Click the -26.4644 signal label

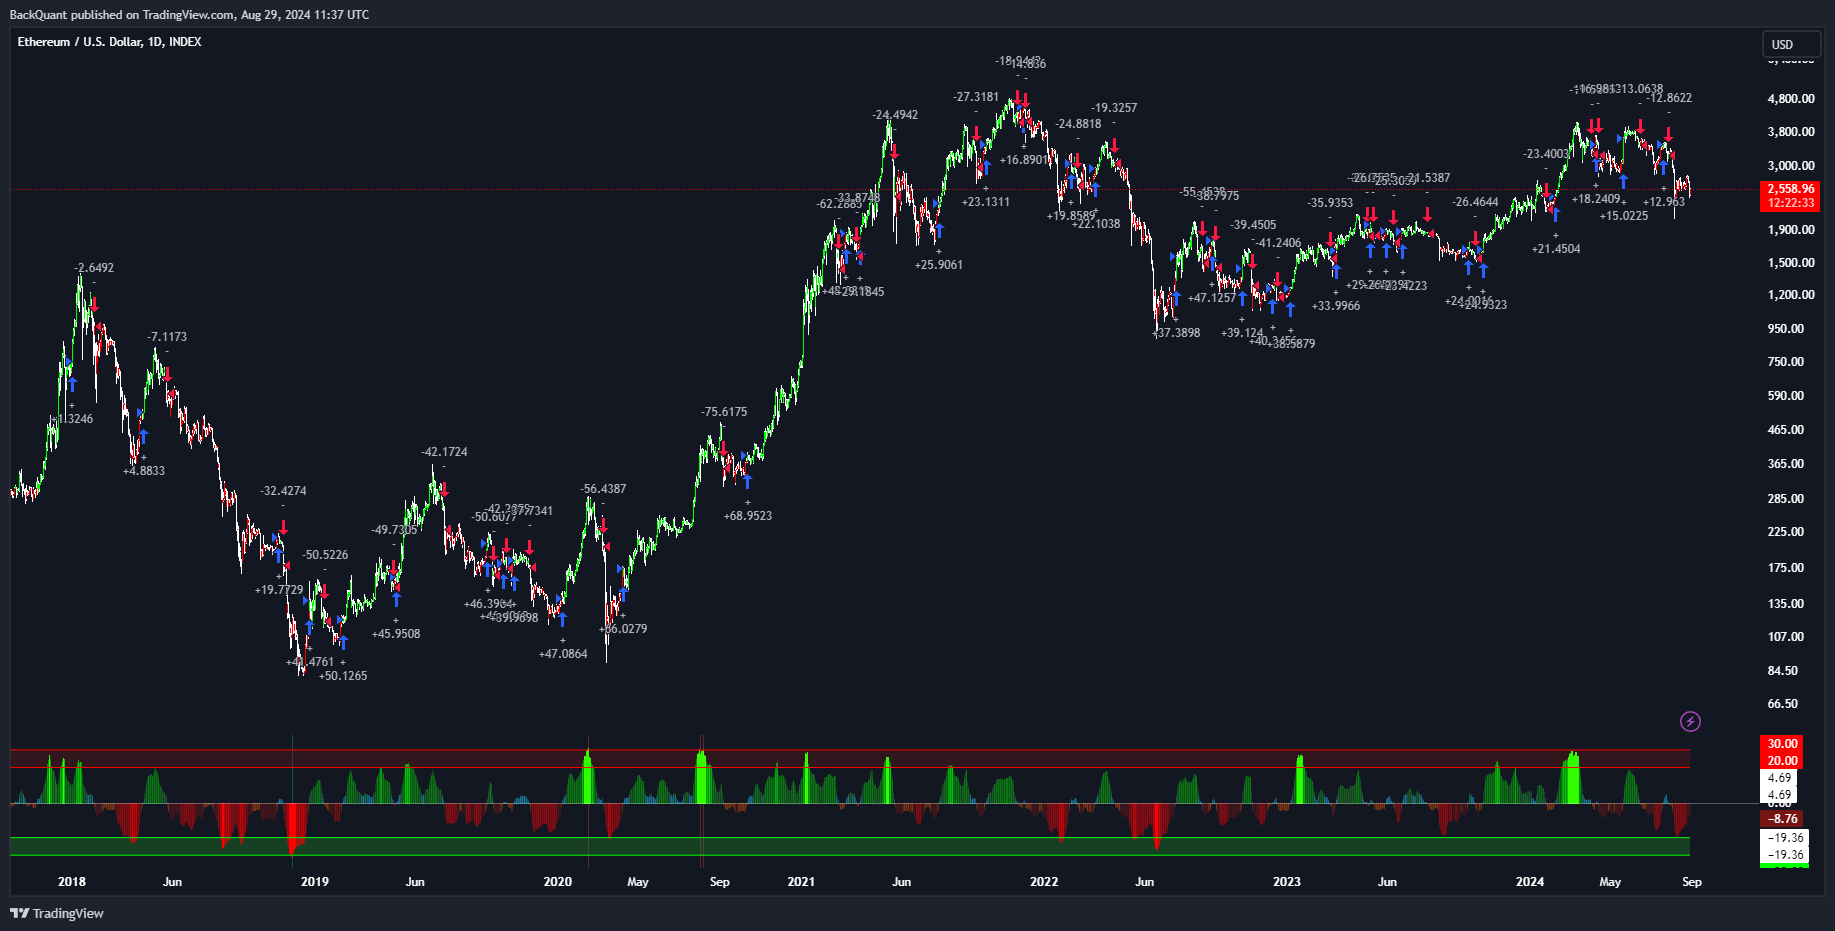point(1476,202)
